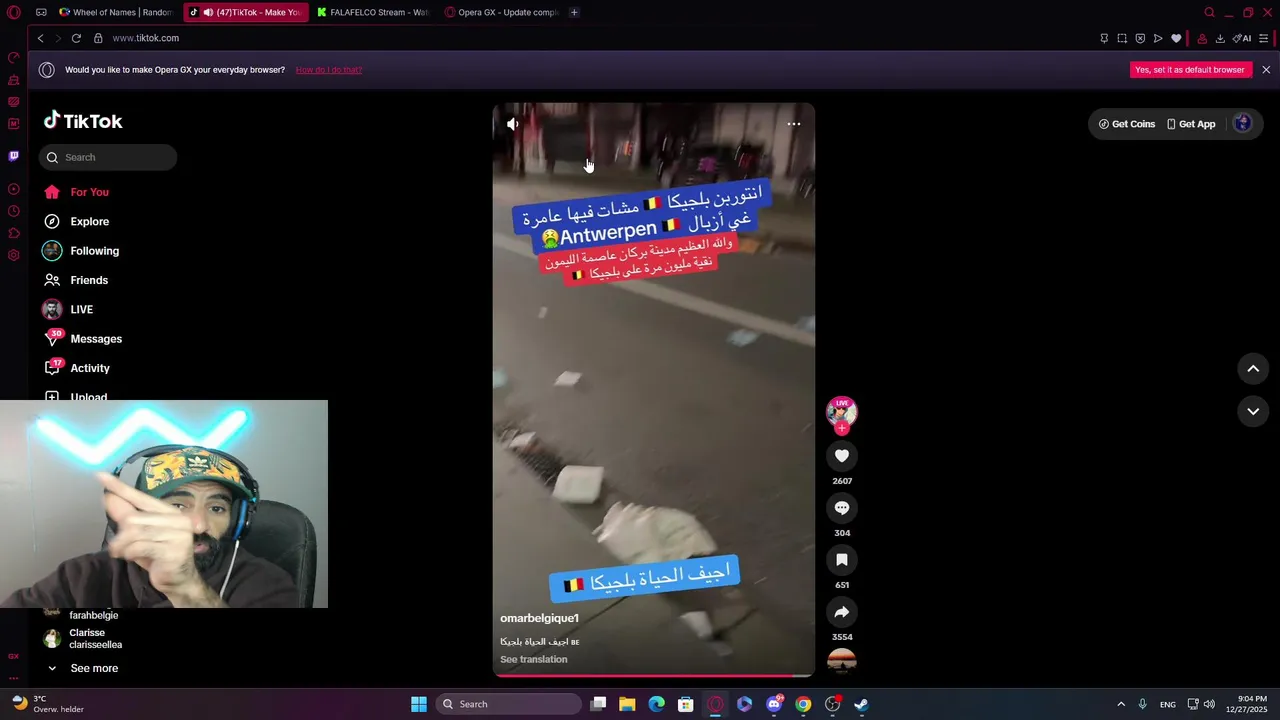
Task: Click browser back arrow
Action: pos(41,38)
